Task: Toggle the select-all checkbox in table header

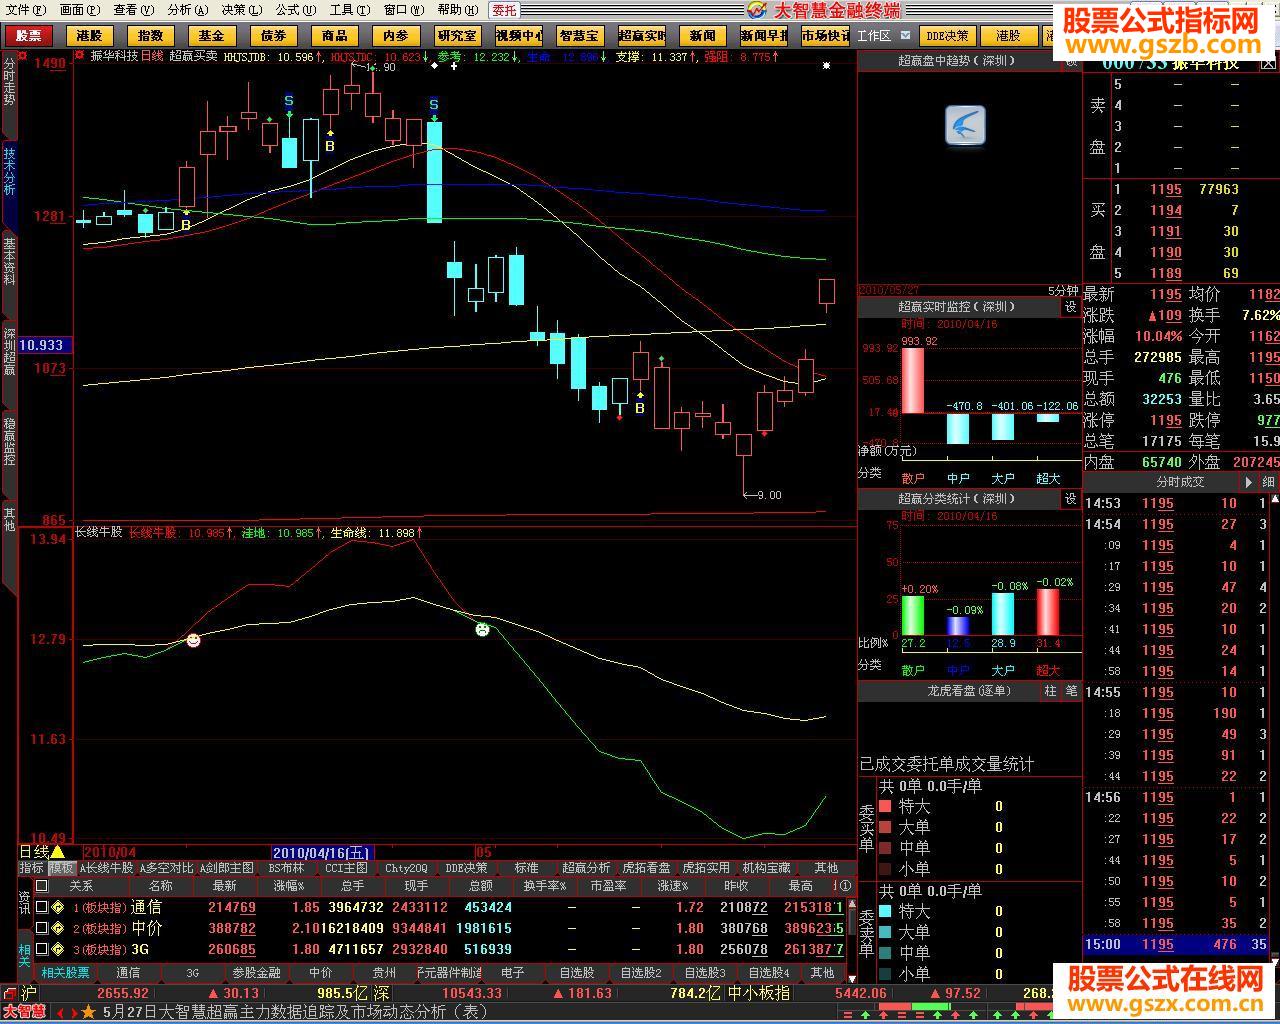Action: point(42,886)
